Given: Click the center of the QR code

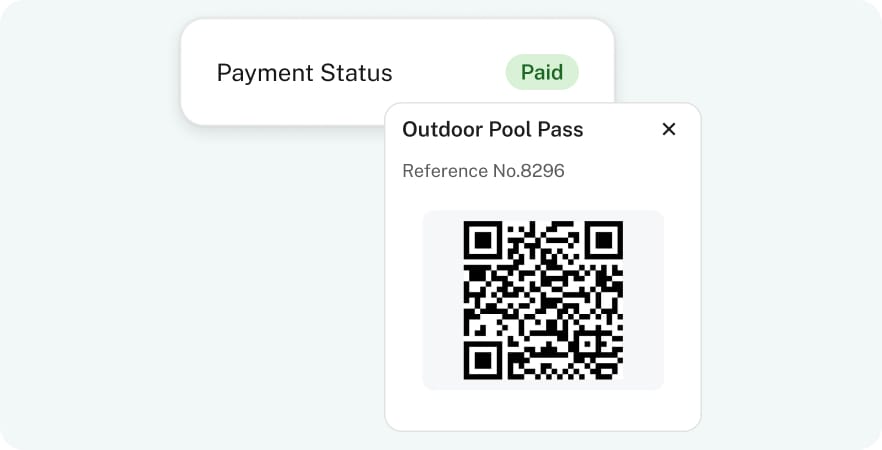Looking at the screenshot, I should pyautogui.click(x=543, y=300).
